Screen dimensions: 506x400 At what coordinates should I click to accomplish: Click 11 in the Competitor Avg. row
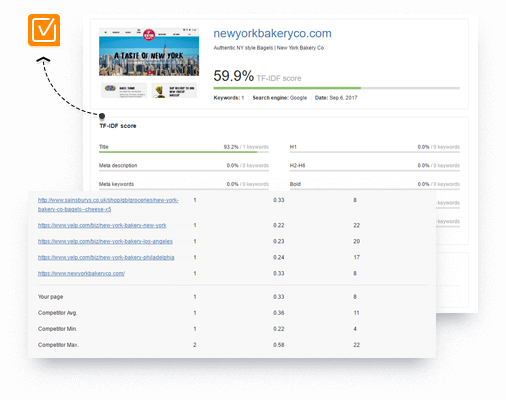357,313
